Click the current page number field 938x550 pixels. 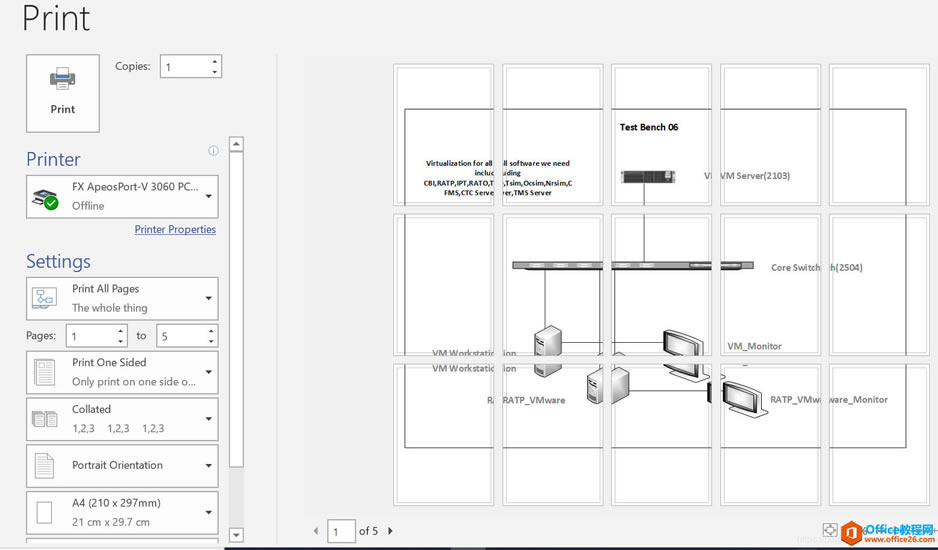click(x=341, y=531)
